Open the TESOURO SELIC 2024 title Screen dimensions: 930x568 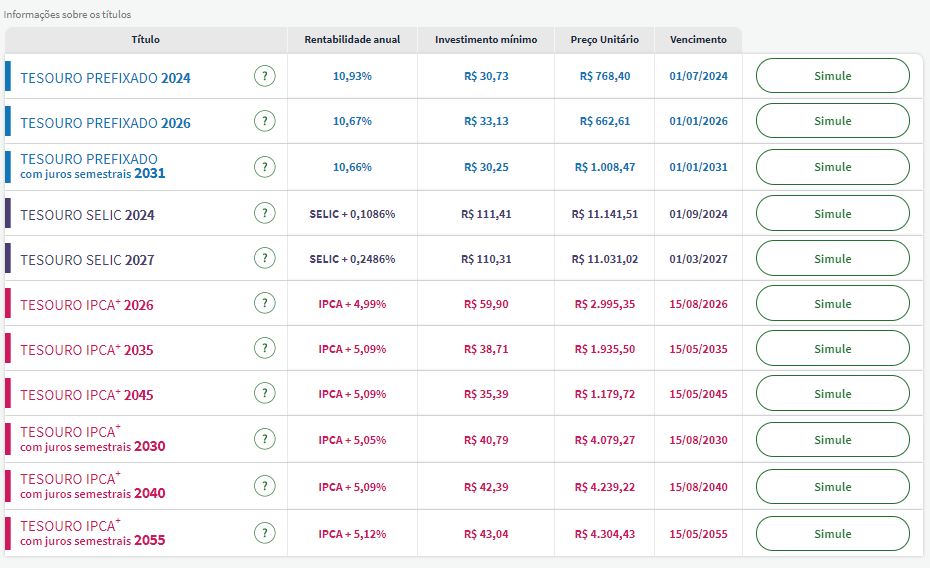(87, 215)
